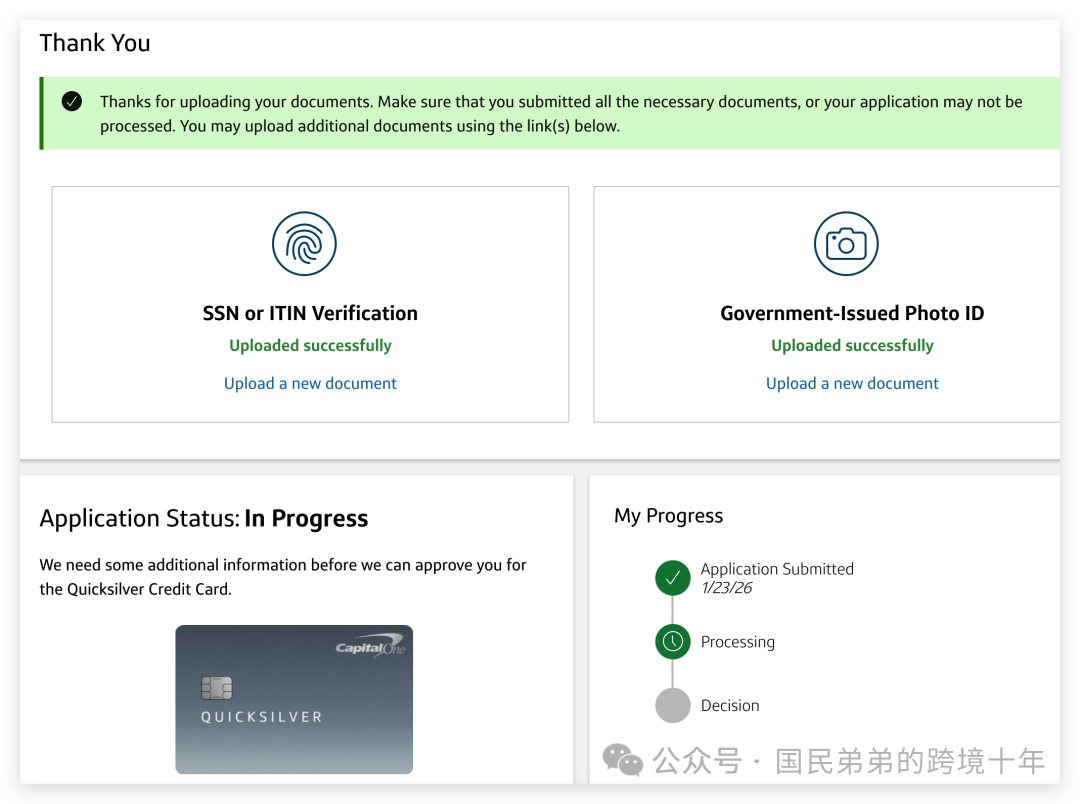1080x804 pixels.
Task: Click the gray circle beside Decision
Action: point(672,705)
